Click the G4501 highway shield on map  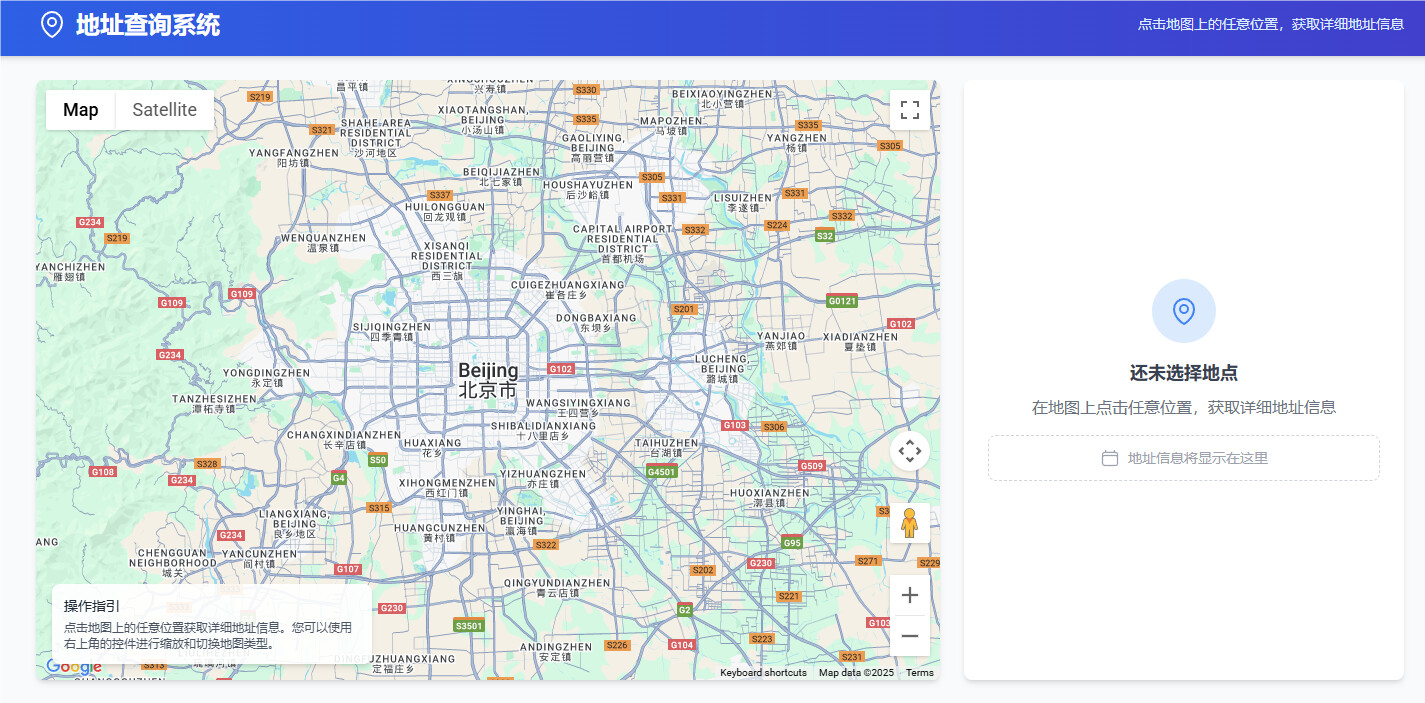click(661, 472)
